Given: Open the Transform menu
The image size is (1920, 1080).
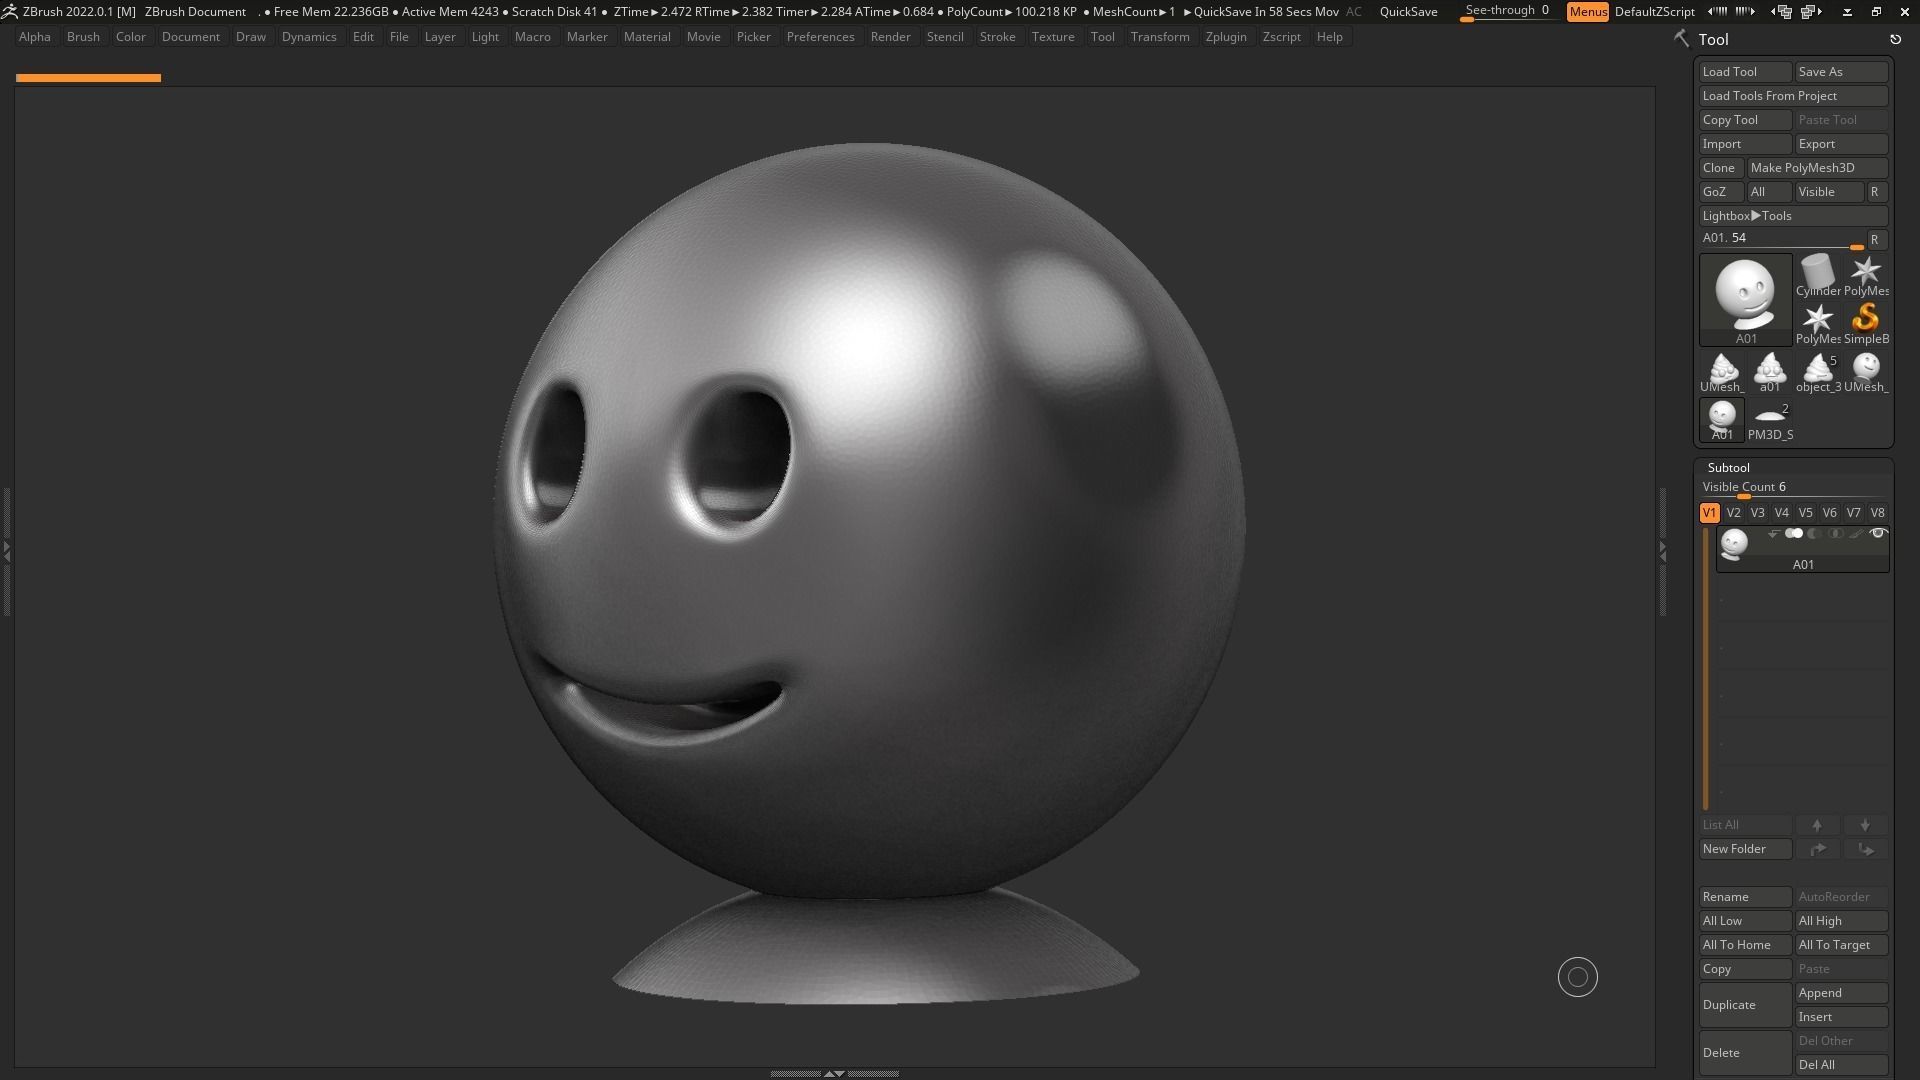Looking at the screenshot, I should [1160, 37].
